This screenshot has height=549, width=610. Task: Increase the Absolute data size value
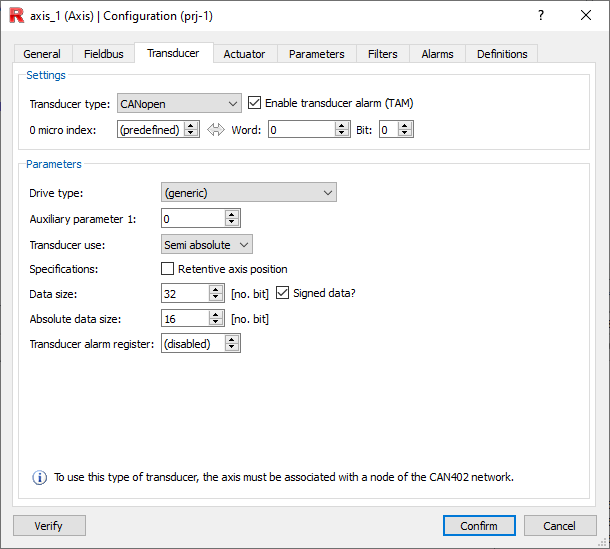tap(216, 314)
